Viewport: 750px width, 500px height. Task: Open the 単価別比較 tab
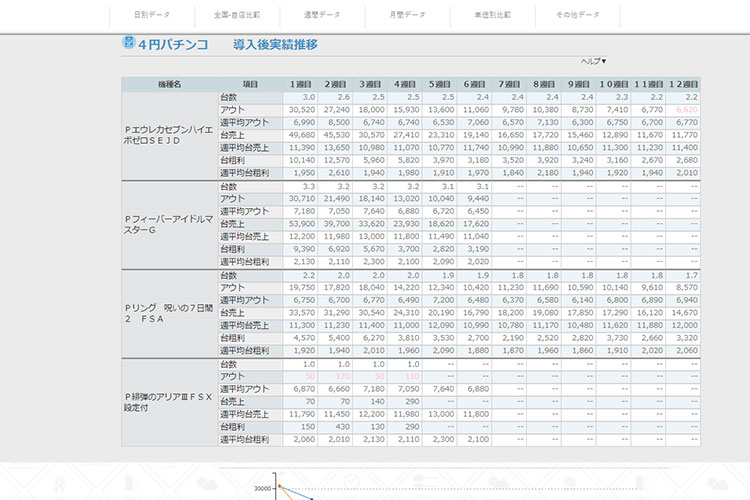(x=493, y=15)
